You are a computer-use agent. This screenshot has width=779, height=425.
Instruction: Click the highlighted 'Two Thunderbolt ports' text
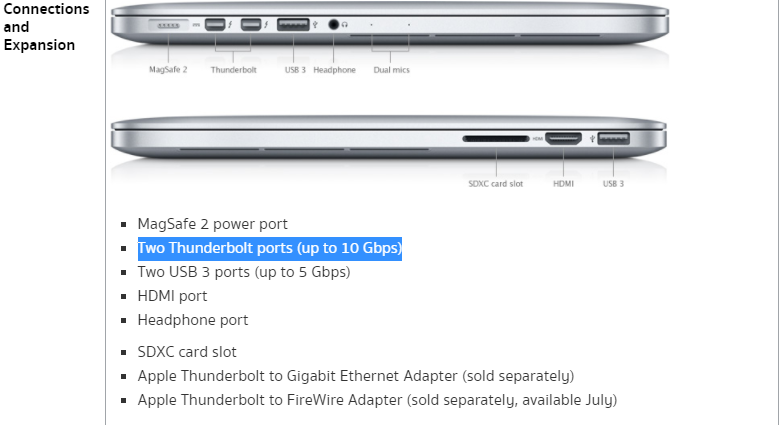tap(270, 248)
